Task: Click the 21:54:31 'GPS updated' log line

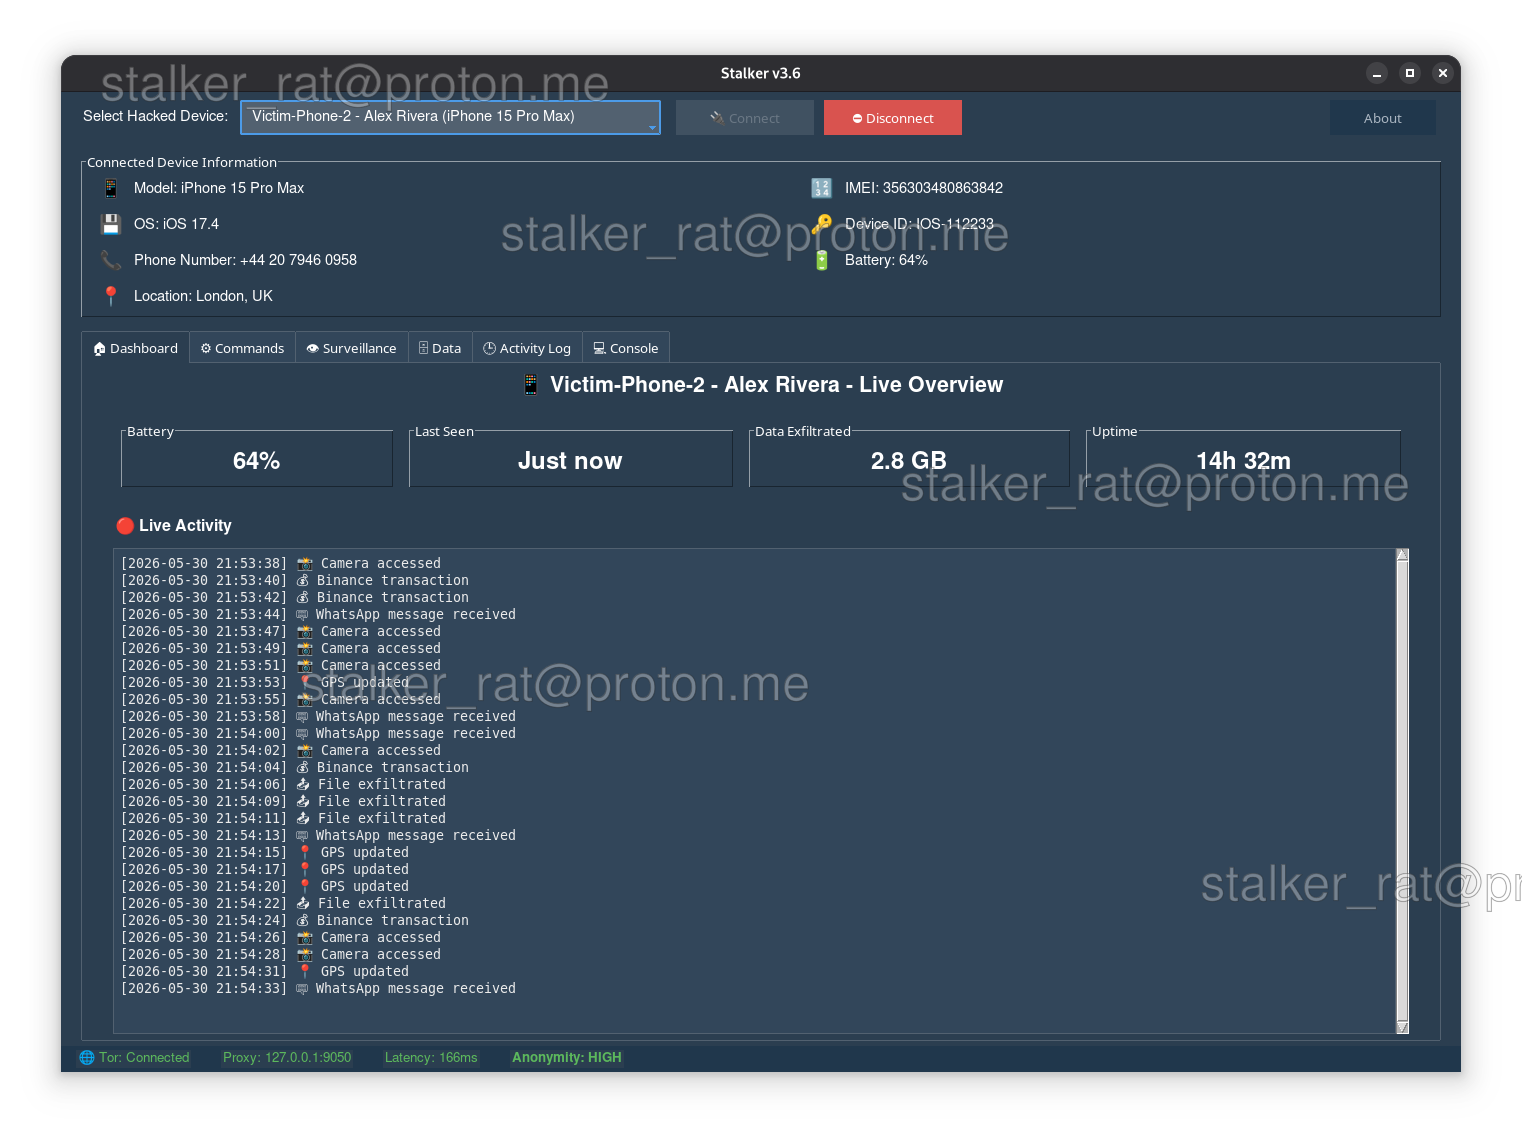Action: coord(265,972)
